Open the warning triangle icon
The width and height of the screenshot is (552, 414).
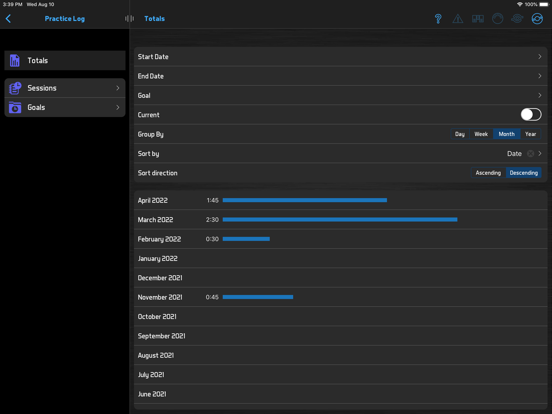458,19
